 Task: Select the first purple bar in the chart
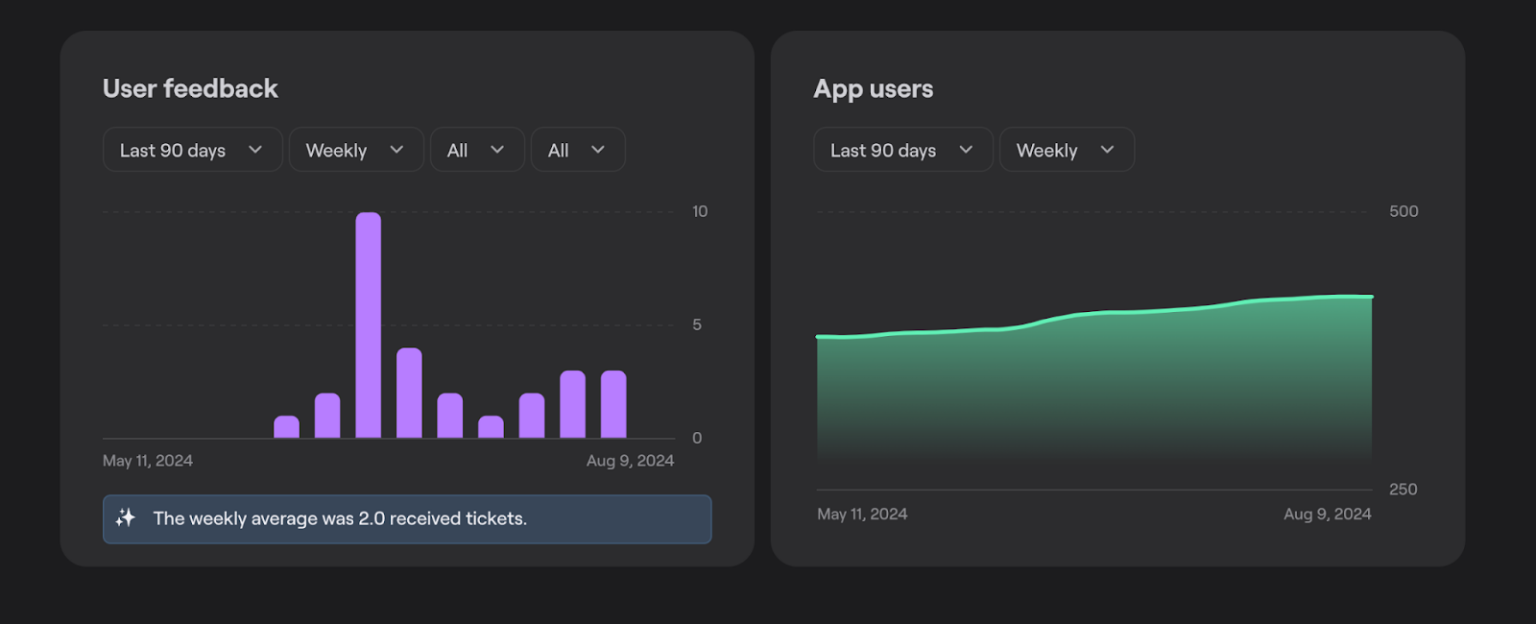[287, 427]
